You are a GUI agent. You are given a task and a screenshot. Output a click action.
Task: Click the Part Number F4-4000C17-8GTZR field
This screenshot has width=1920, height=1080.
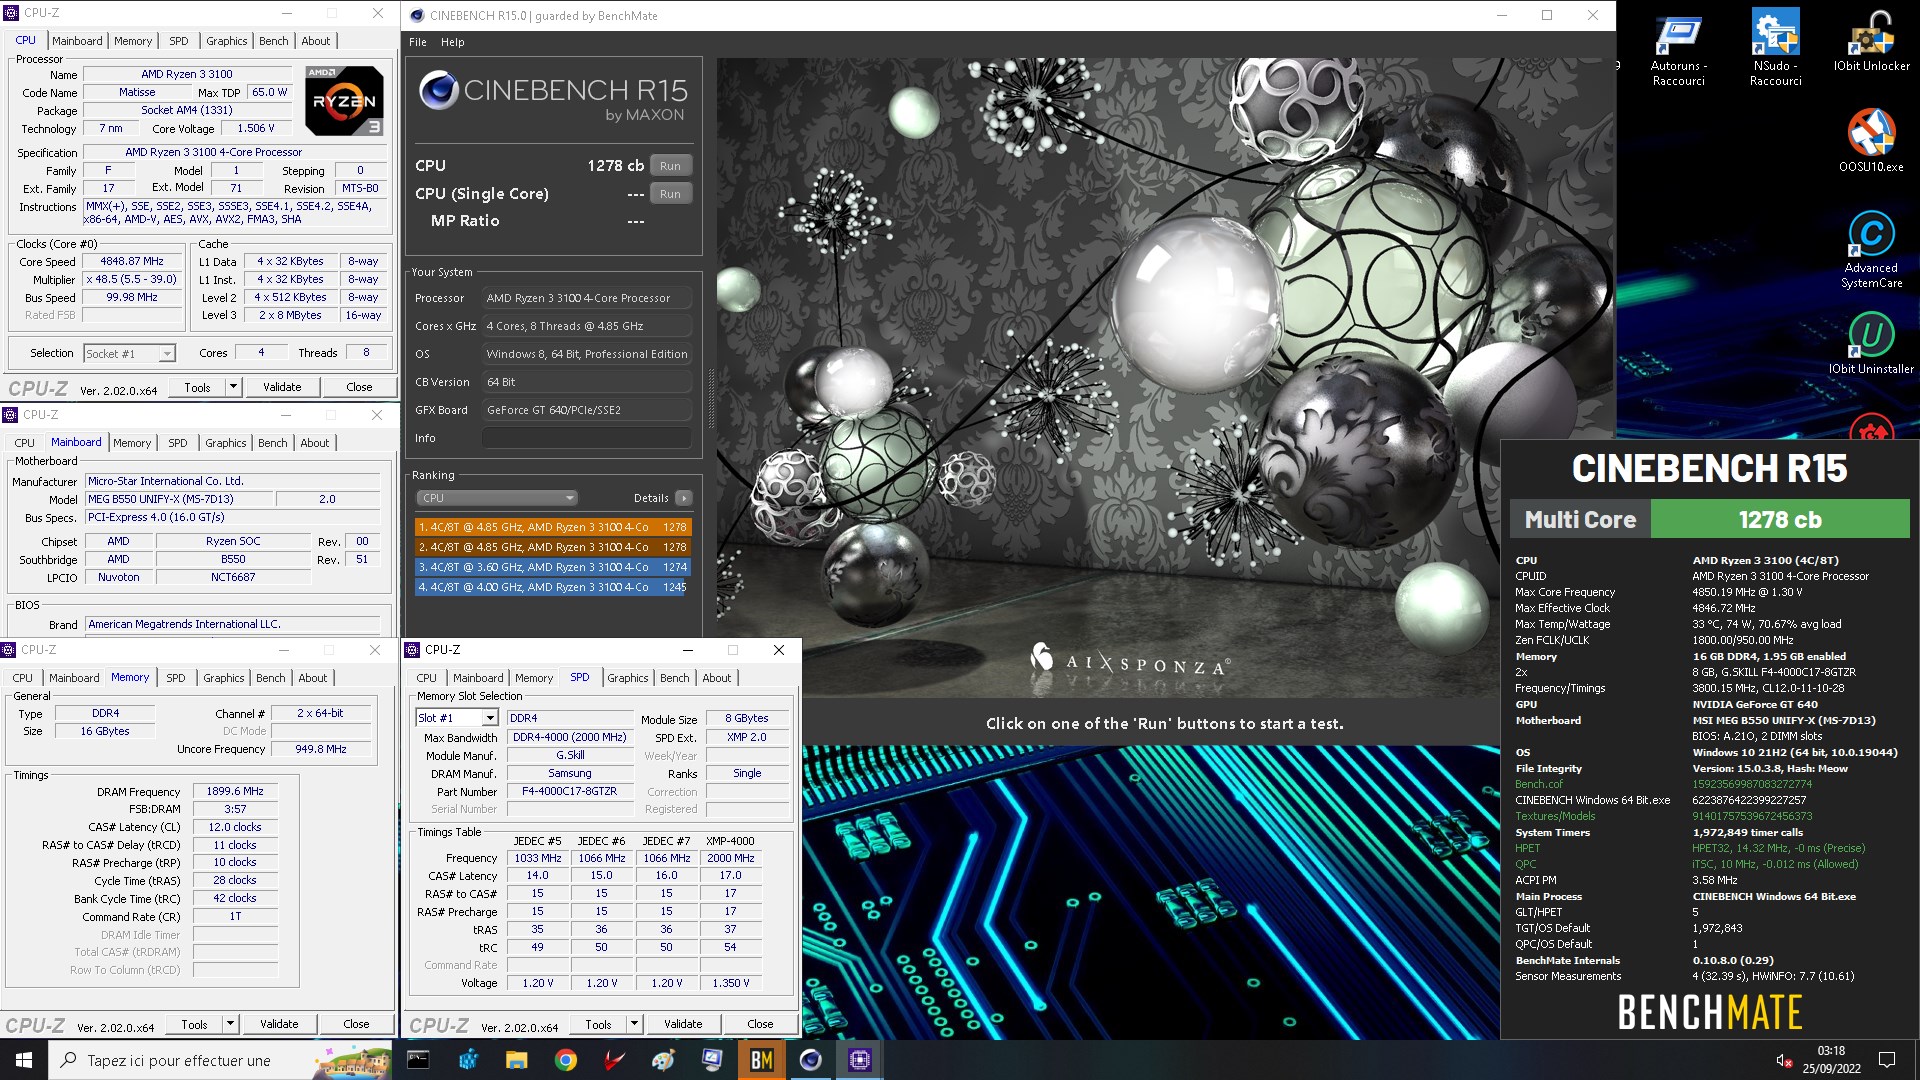click(x=569, y=791)
